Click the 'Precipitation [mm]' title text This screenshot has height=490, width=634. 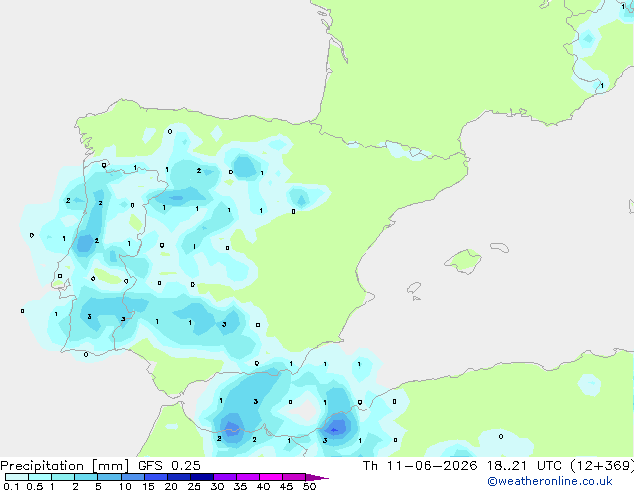pos(64,466)
